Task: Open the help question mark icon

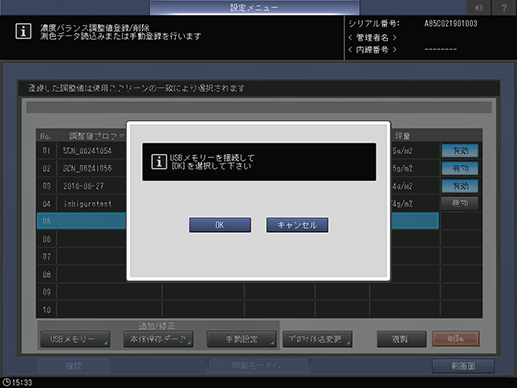Action: pos(504,7)
